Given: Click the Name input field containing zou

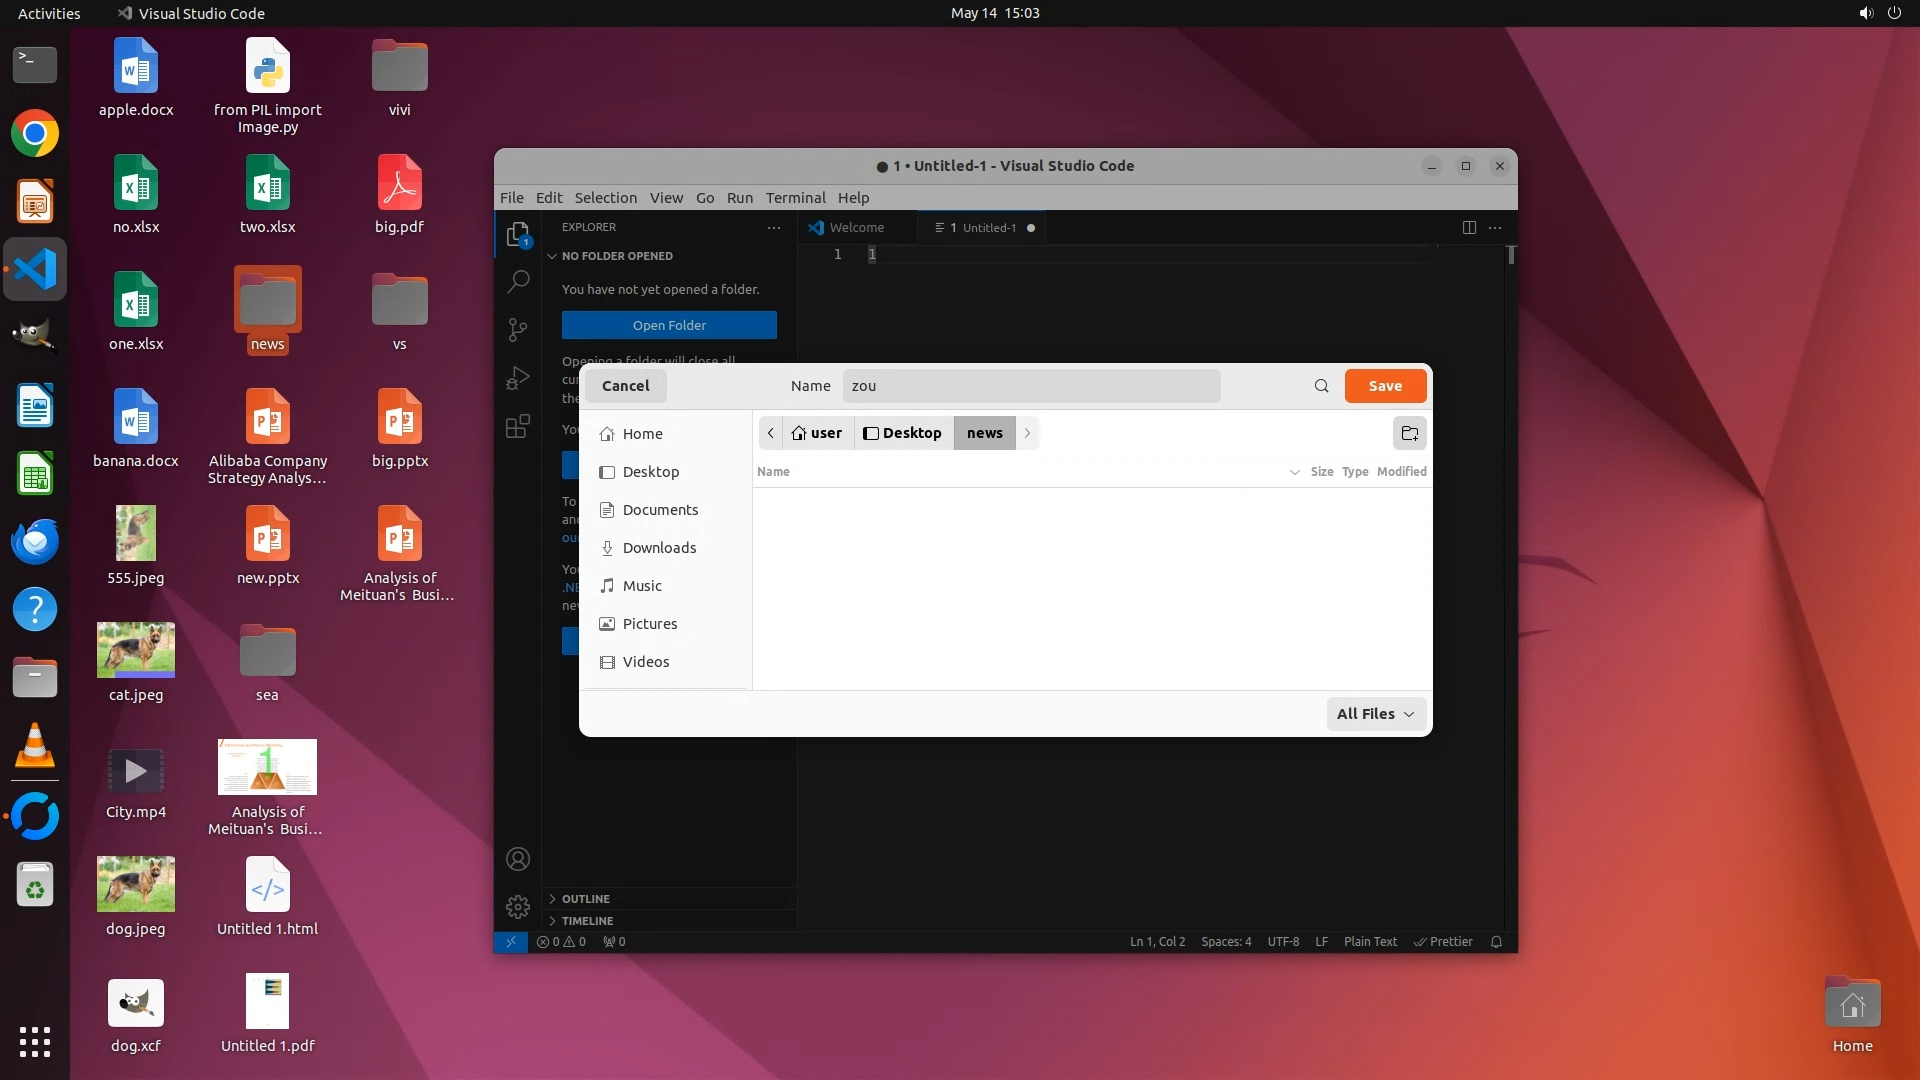Looking at the screenshot, I should (x=1030, y=386).
